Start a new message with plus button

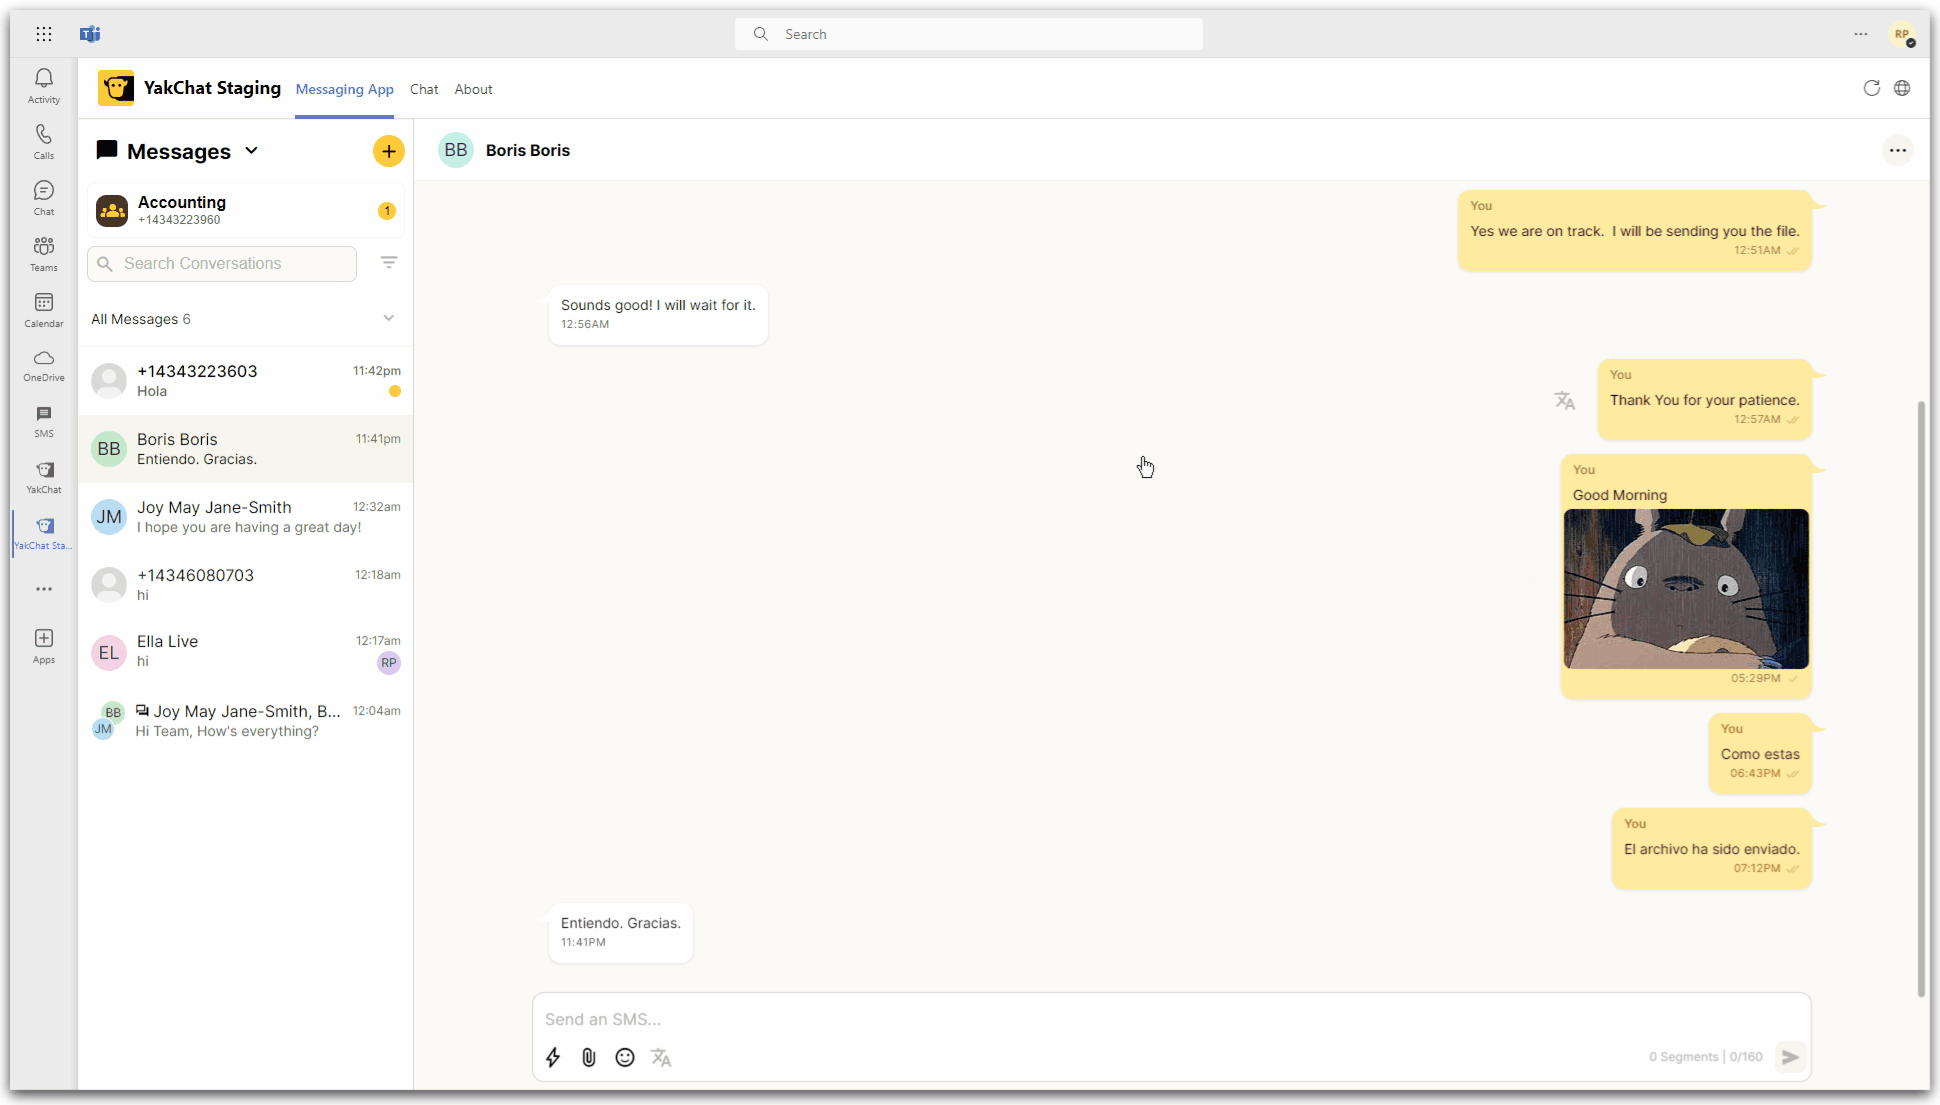[x=389, y=151]
